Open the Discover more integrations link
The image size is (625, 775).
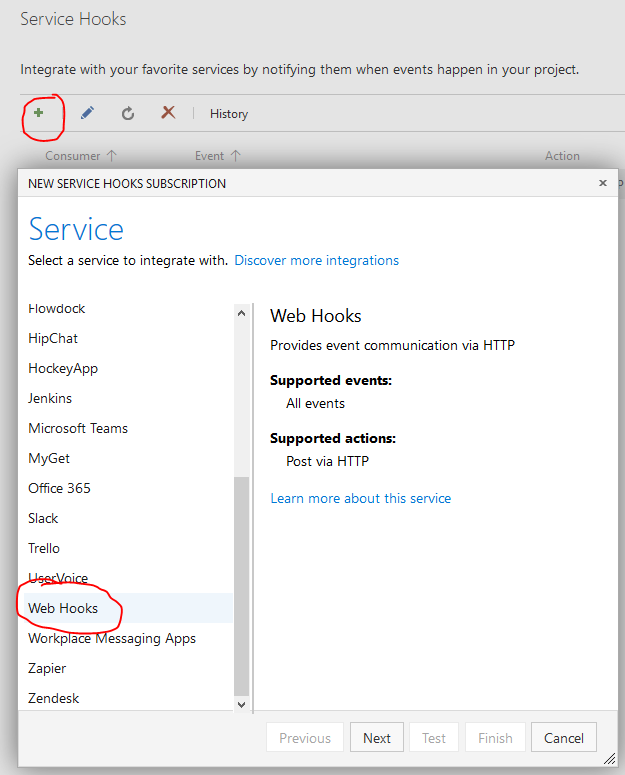pyautogui.click(x=316, y=260)
